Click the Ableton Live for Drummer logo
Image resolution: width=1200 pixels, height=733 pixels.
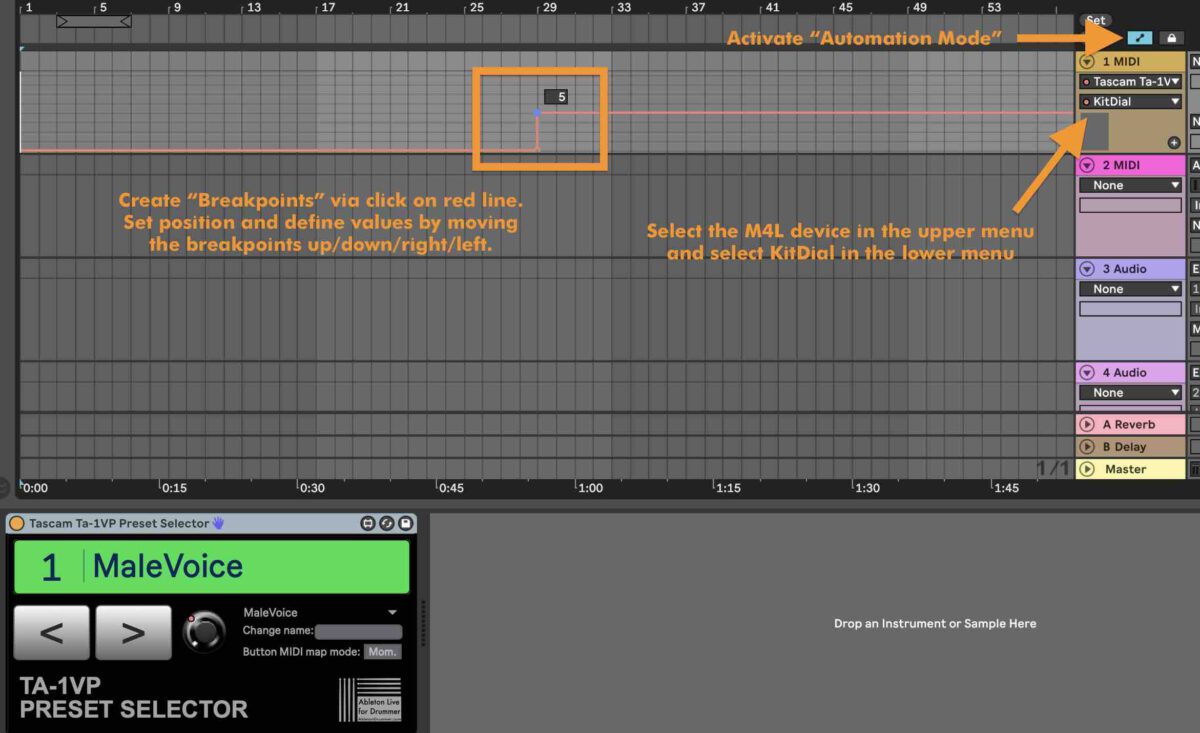point(370,700)
